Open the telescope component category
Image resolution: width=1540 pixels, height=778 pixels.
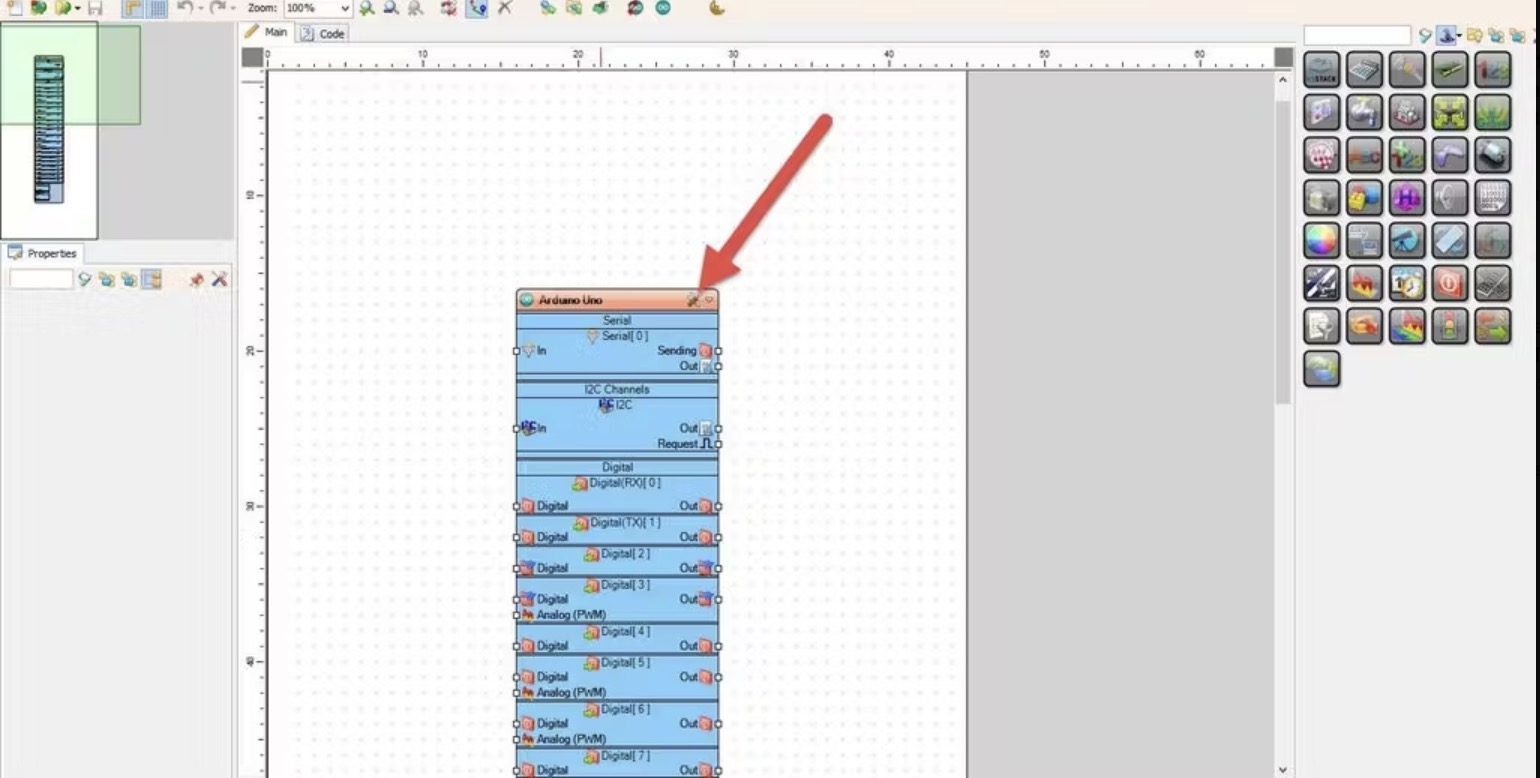(1407, 241)
